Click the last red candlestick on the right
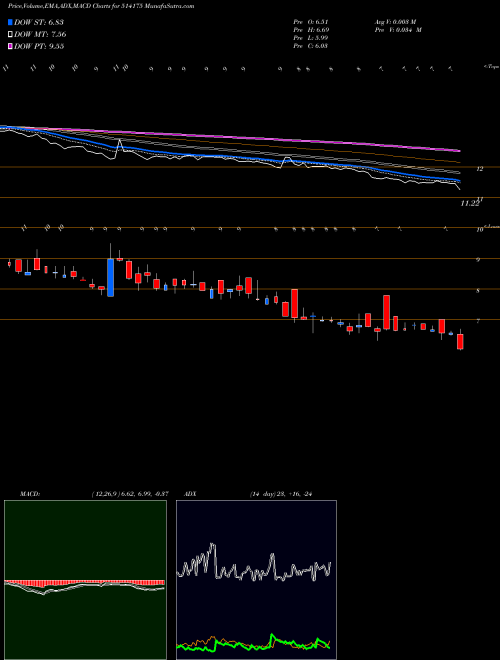This screenshot has width=500, height=660. tap(460, 342)
